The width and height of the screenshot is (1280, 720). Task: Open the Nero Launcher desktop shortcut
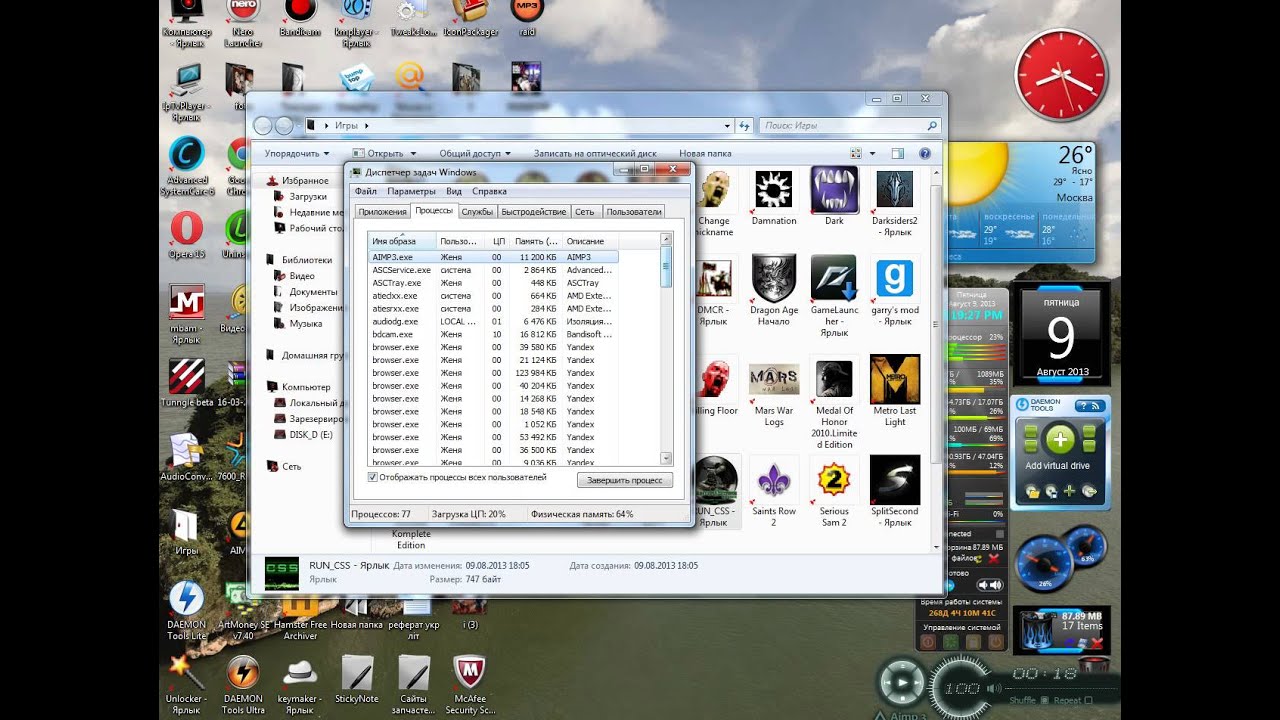[x=242, y=24]
